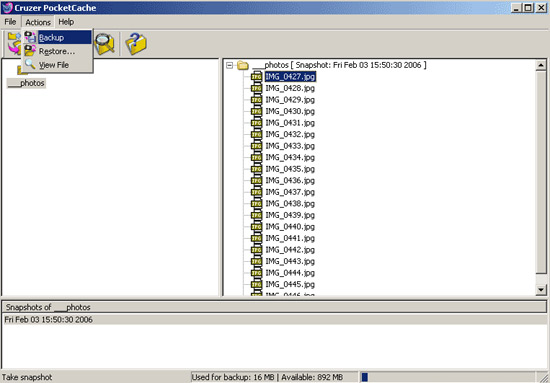Image resolution: width=550 pixels, height=383 pixels.
Task: Choose Backup from the Actions menu
Action: coord(58,38)
